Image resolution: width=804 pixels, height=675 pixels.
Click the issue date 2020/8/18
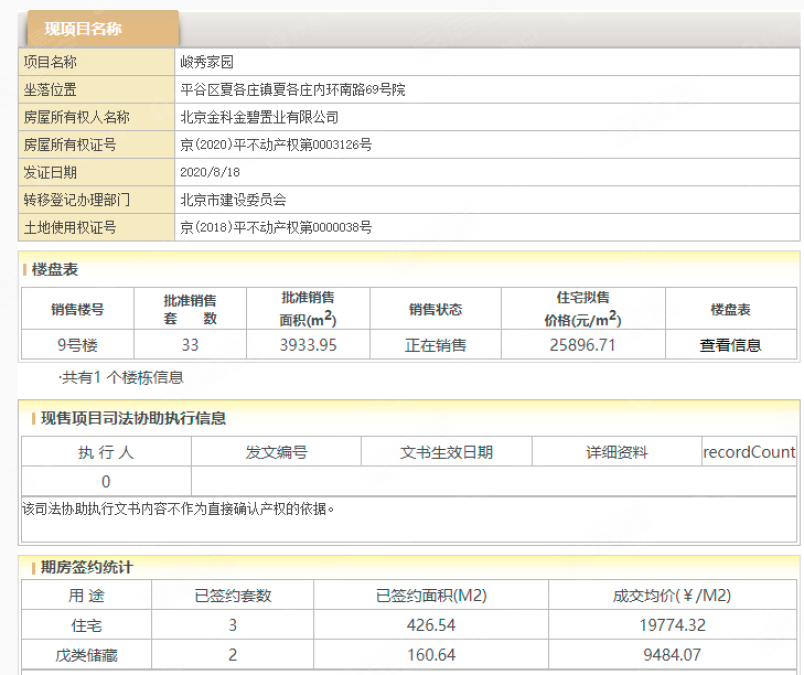coord(209,172)
